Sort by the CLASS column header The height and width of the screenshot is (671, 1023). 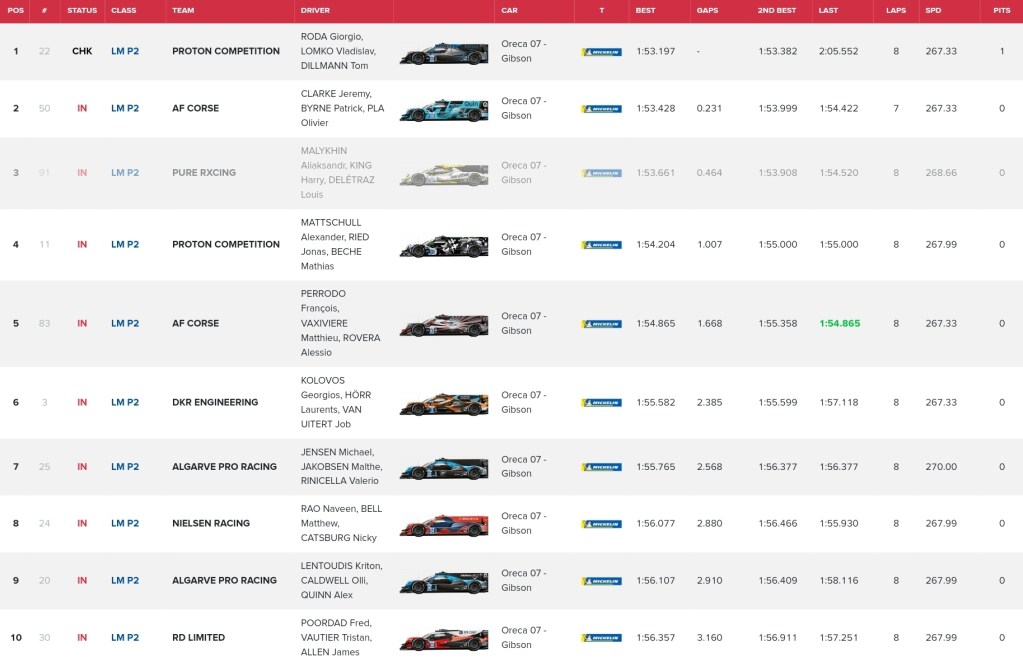(124, 10)
